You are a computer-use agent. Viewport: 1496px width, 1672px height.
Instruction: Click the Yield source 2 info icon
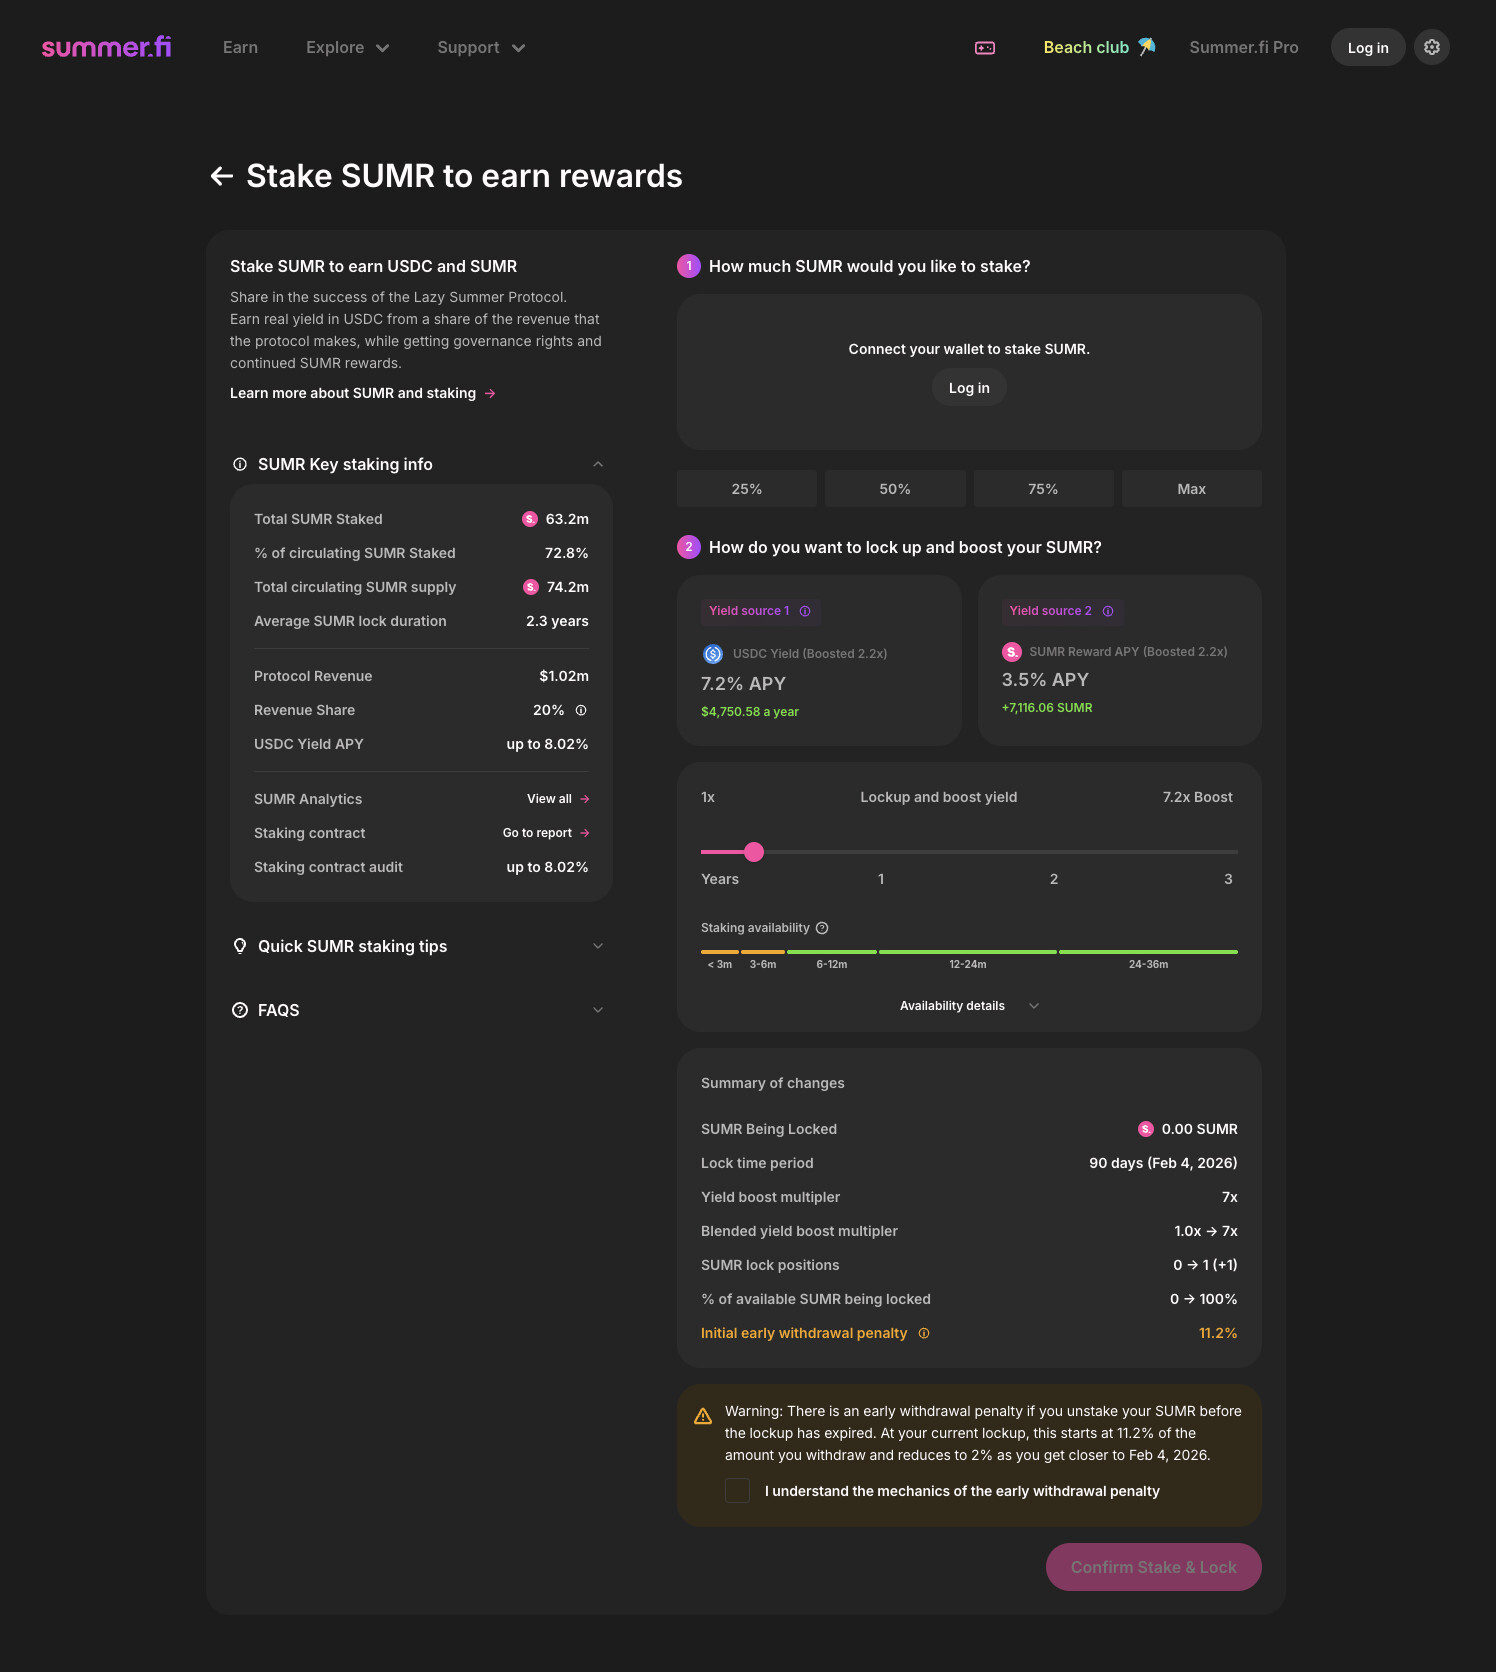coord(1108,611)
